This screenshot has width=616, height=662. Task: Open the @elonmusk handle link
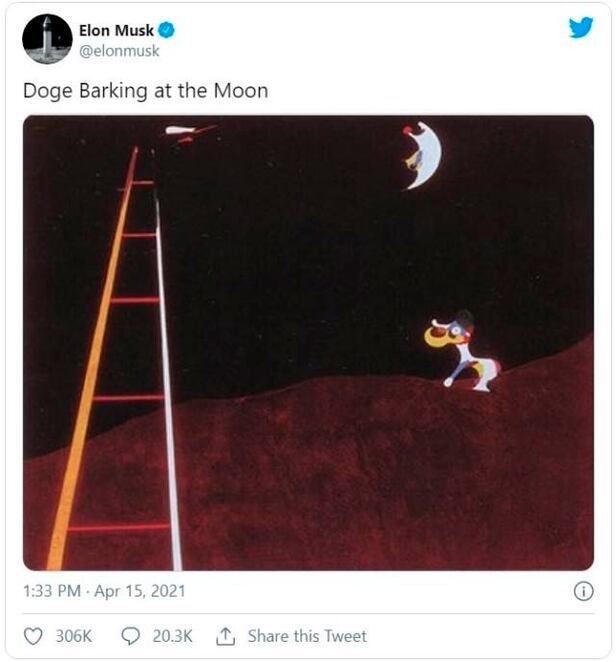point(118,51)
